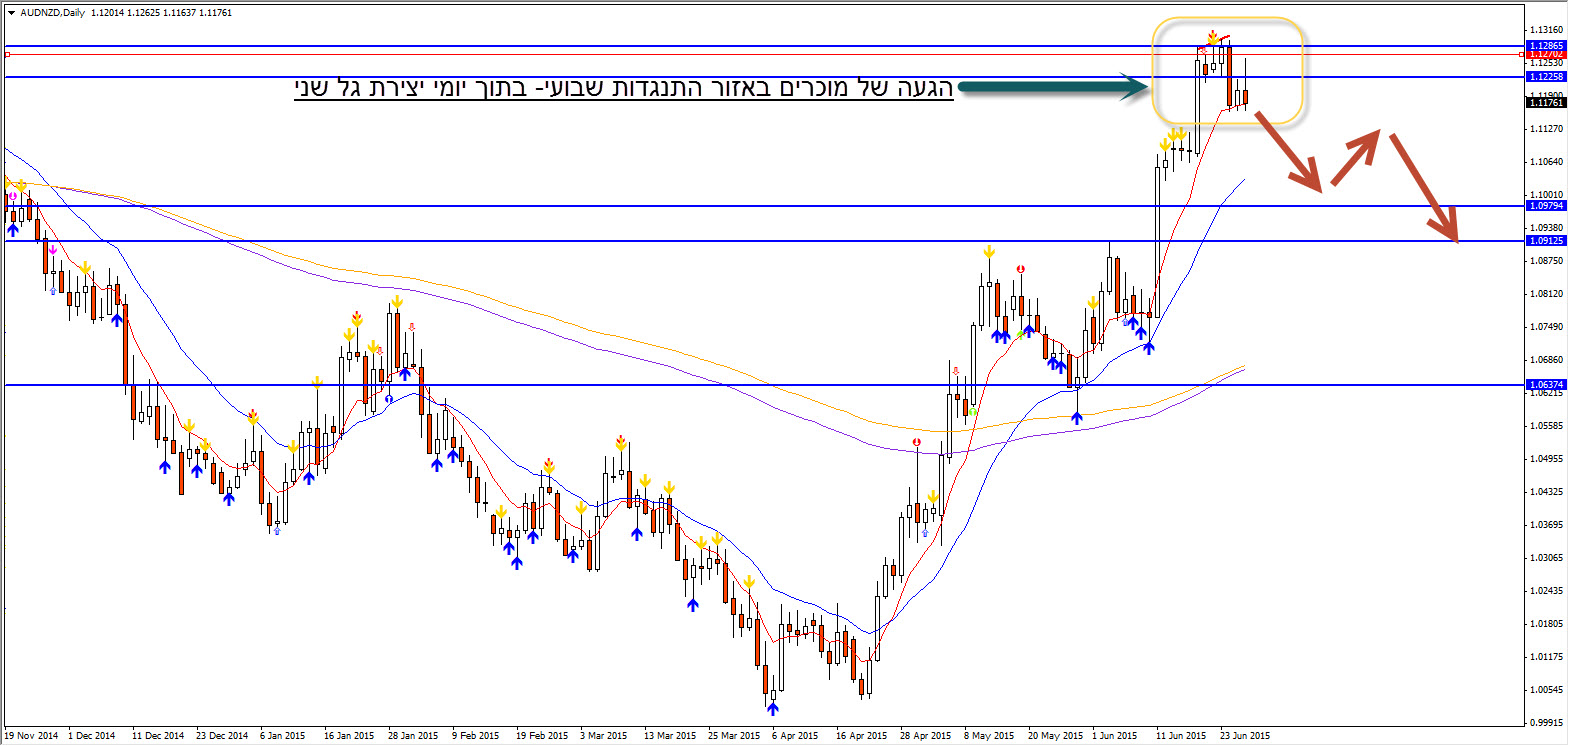The height and width of the screenshot is (746, 1569).
Task: Click the 16 Jan 2015 date on time axis
Action: click(x=349, y=736)
